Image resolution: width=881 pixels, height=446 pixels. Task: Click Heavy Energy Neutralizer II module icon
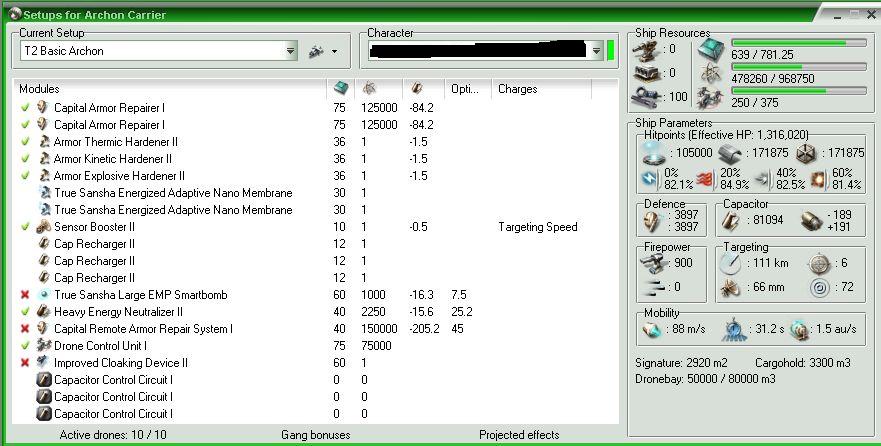click(43, 312)
